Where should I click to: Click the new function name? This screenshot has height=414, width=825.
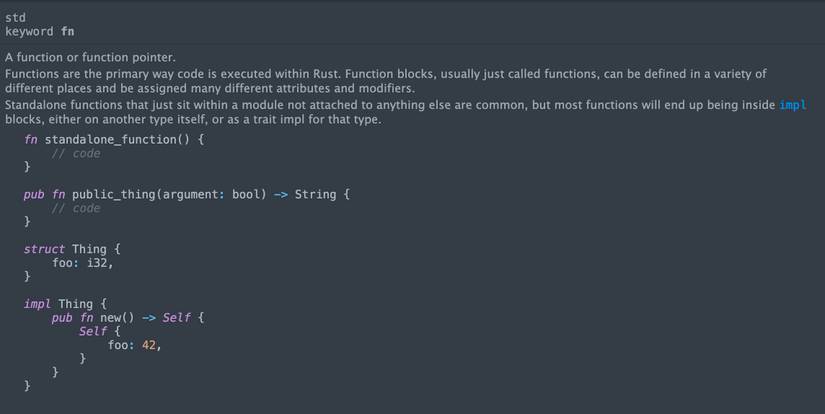[110, 318]
